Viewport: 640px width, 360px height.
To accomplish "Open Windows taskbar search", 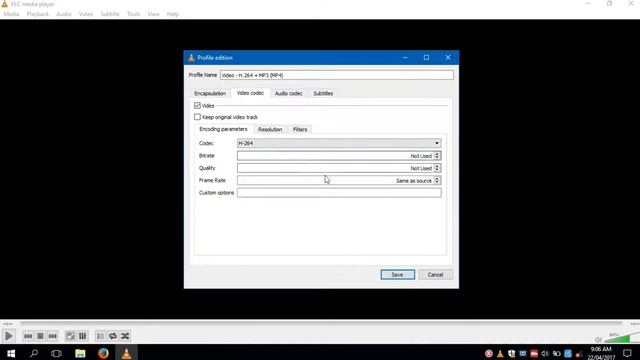I will (x=34, y=353).
